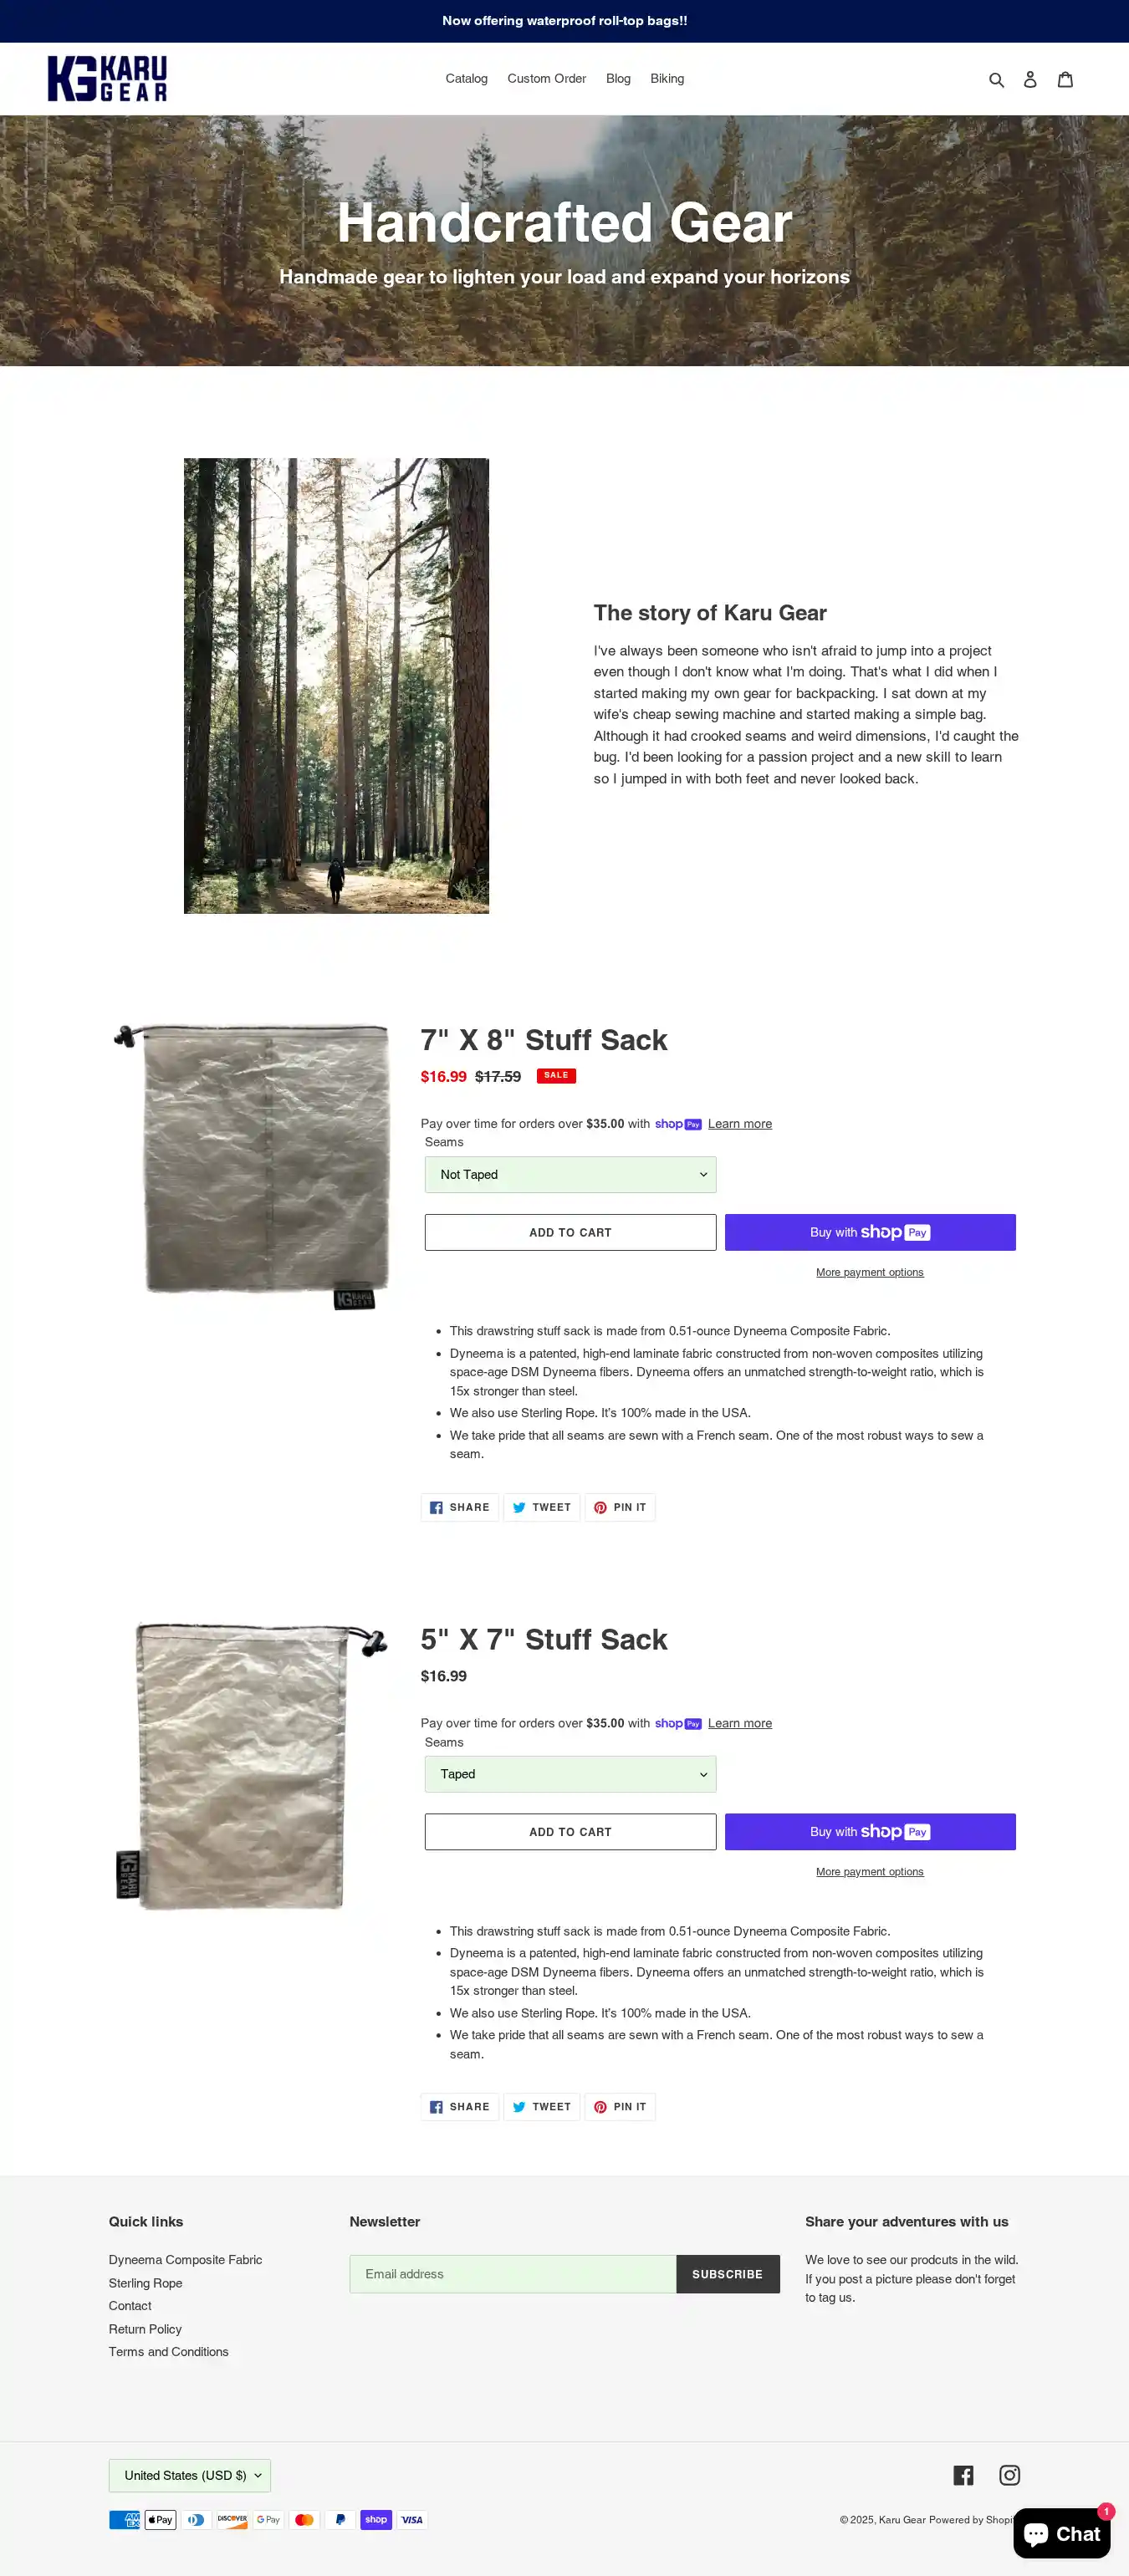Viewport: 1129px width, 2576px height.
Task: Open the Chat widget
Action: (x=1061, y=2533)
